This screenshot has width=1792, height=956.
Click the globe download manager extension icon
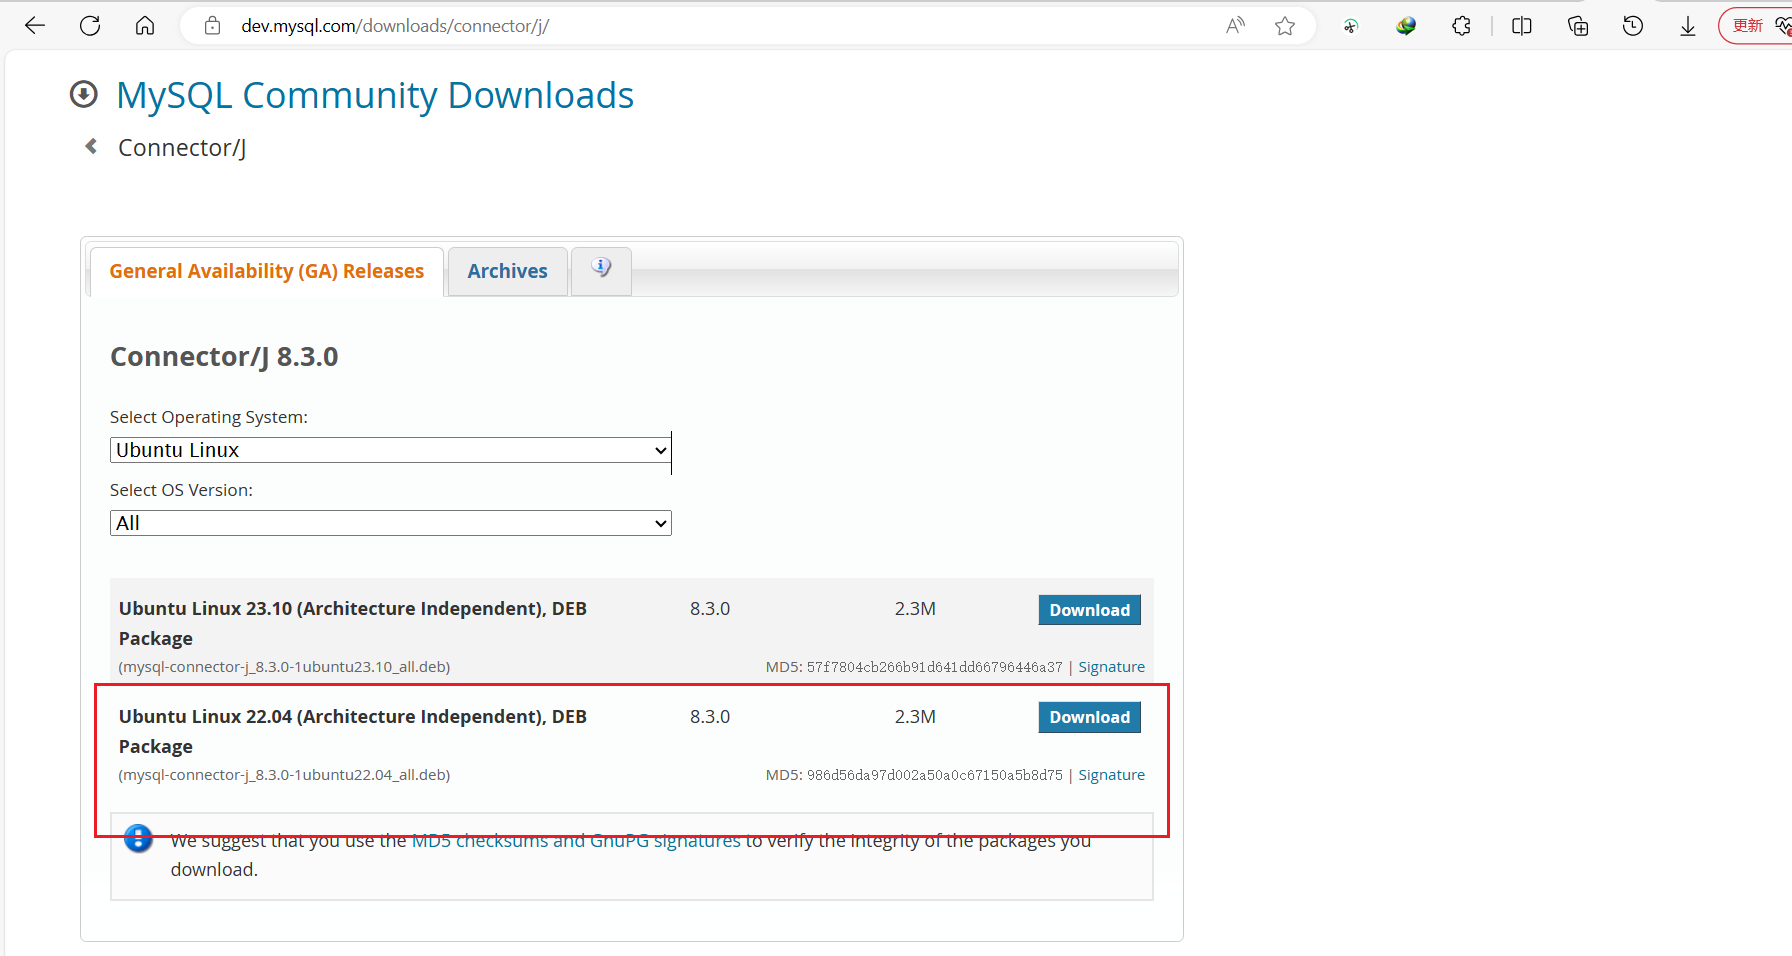[x=1406, y=26]
